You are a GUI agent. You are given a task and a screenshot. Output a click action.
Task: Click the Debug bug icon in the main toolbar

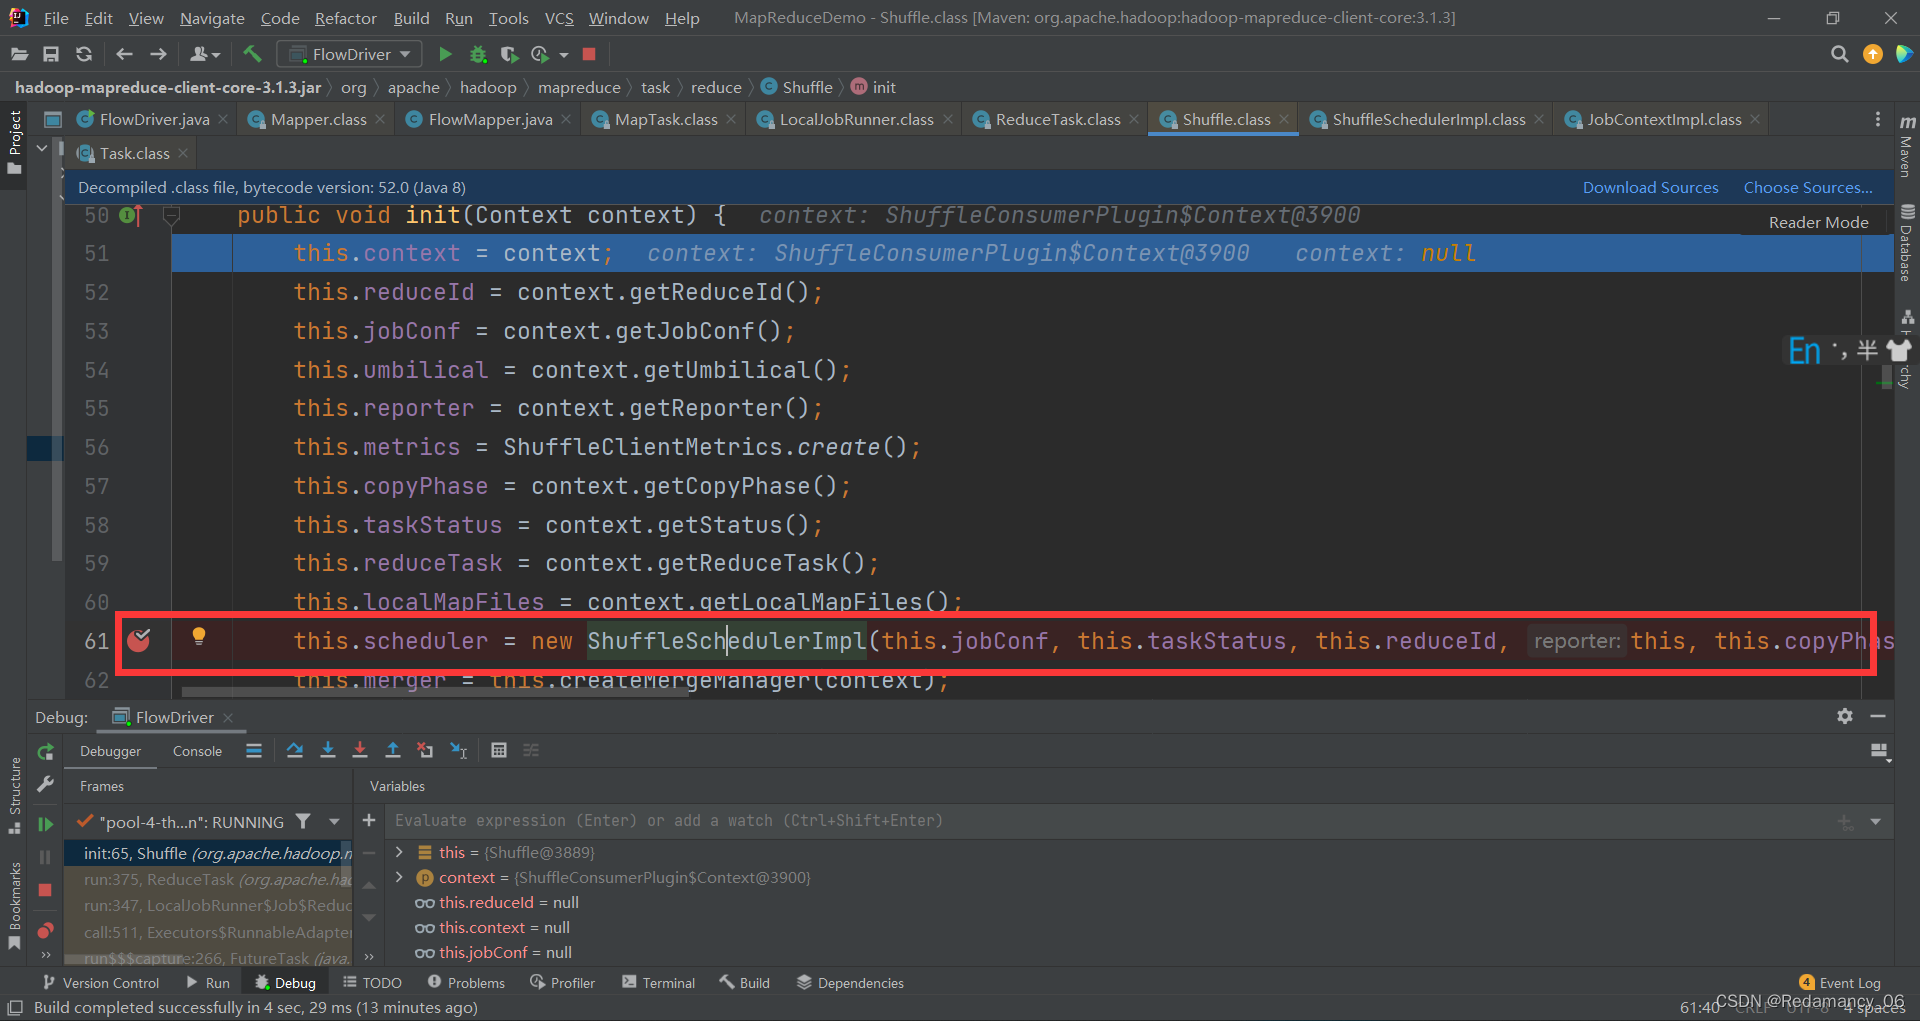[478, 54]
